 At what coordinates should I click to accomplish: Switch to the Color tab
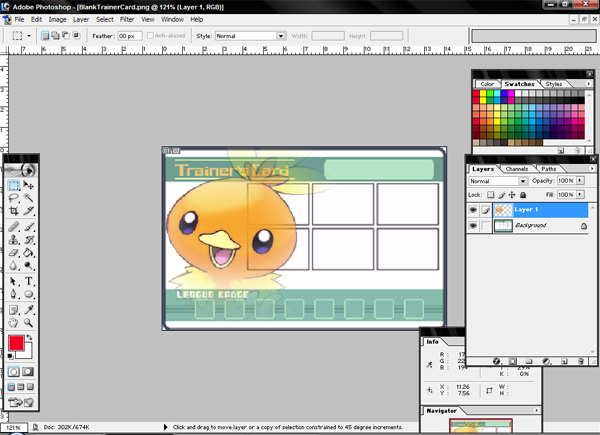point(487,84)
